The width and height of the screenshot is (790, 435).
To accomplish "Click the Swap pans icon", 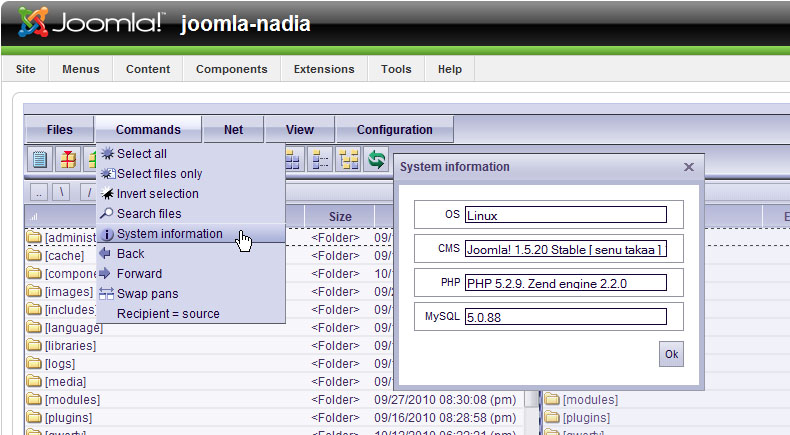I will 106,293.
